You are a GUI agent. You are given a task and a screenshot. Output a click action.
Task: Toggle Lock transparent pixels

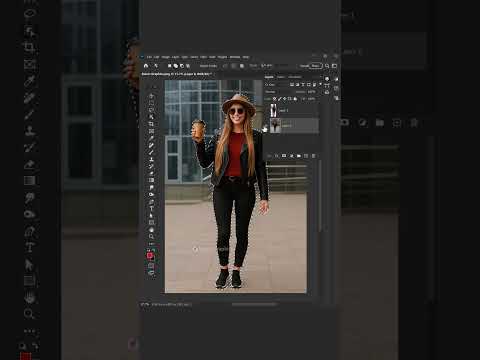(274, 99)
